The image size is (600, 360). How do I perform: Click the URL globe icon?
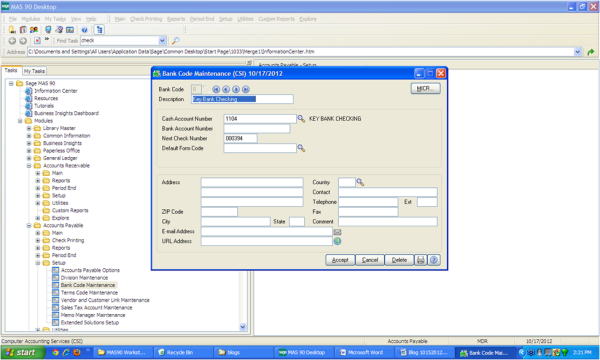coord(338,241)
